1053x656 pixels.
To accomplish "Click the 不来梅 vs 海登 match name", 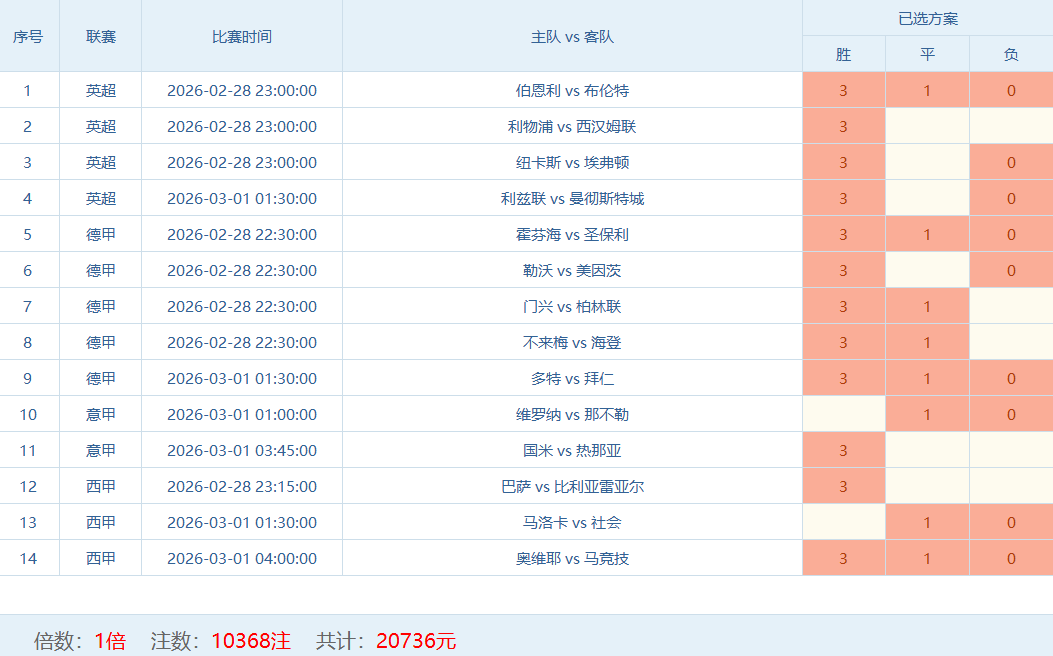I will coord(572,343).
